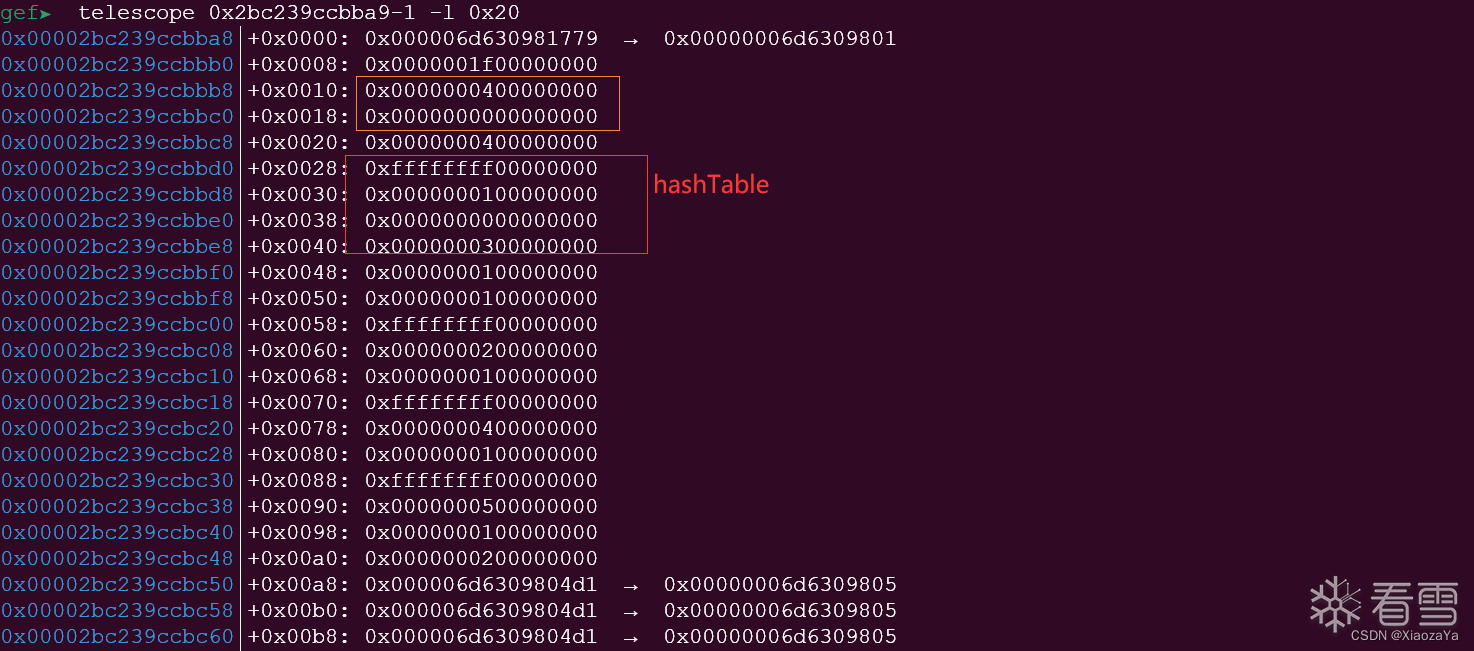Screen dimensions: 1474x651
Task: Click the +0x0028 offset label
Action: (298, 169)
